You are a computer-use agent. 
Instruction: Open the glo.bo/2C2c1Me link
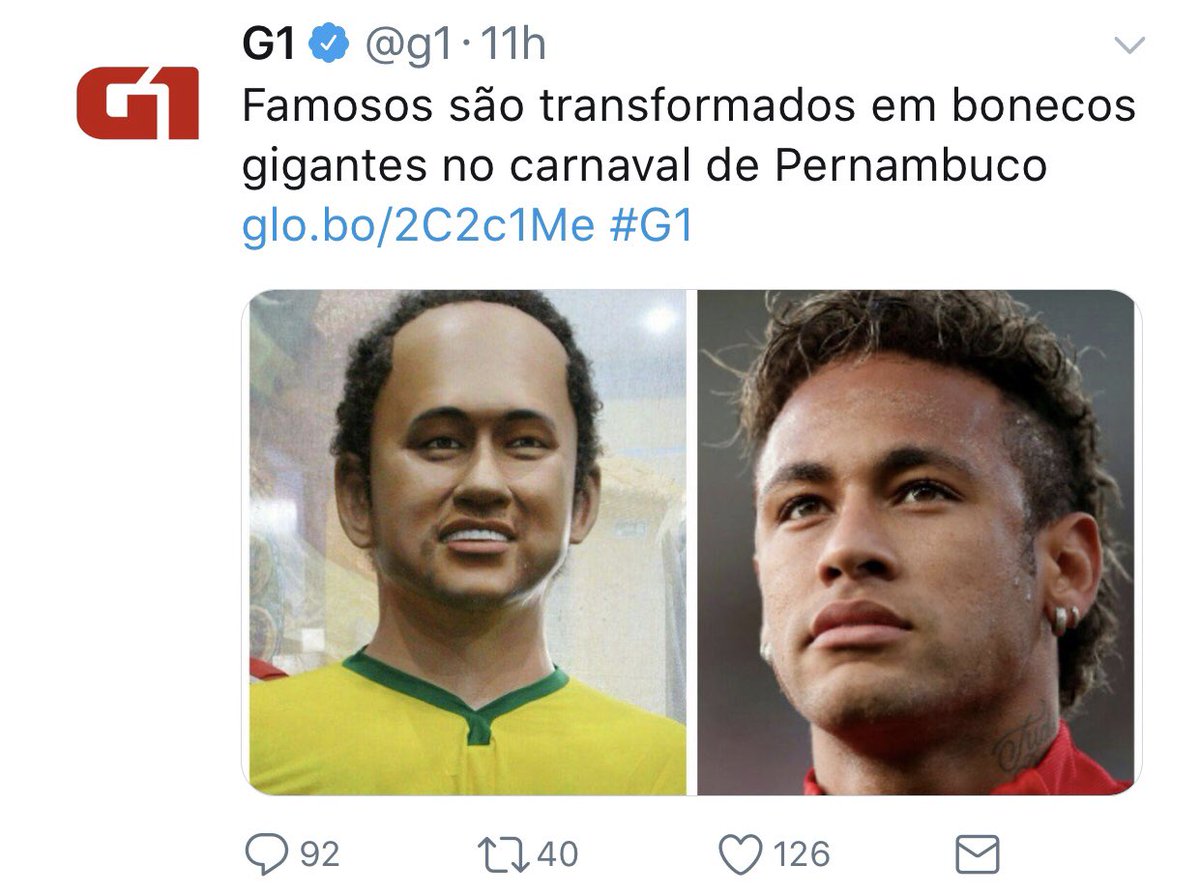coord(418,227)
